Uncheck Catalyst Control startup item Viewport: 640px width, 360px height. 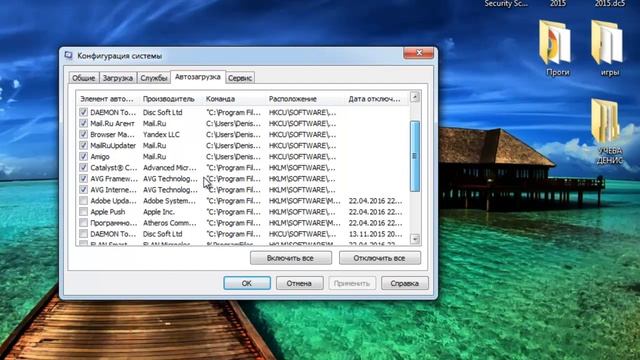point(83,167)
